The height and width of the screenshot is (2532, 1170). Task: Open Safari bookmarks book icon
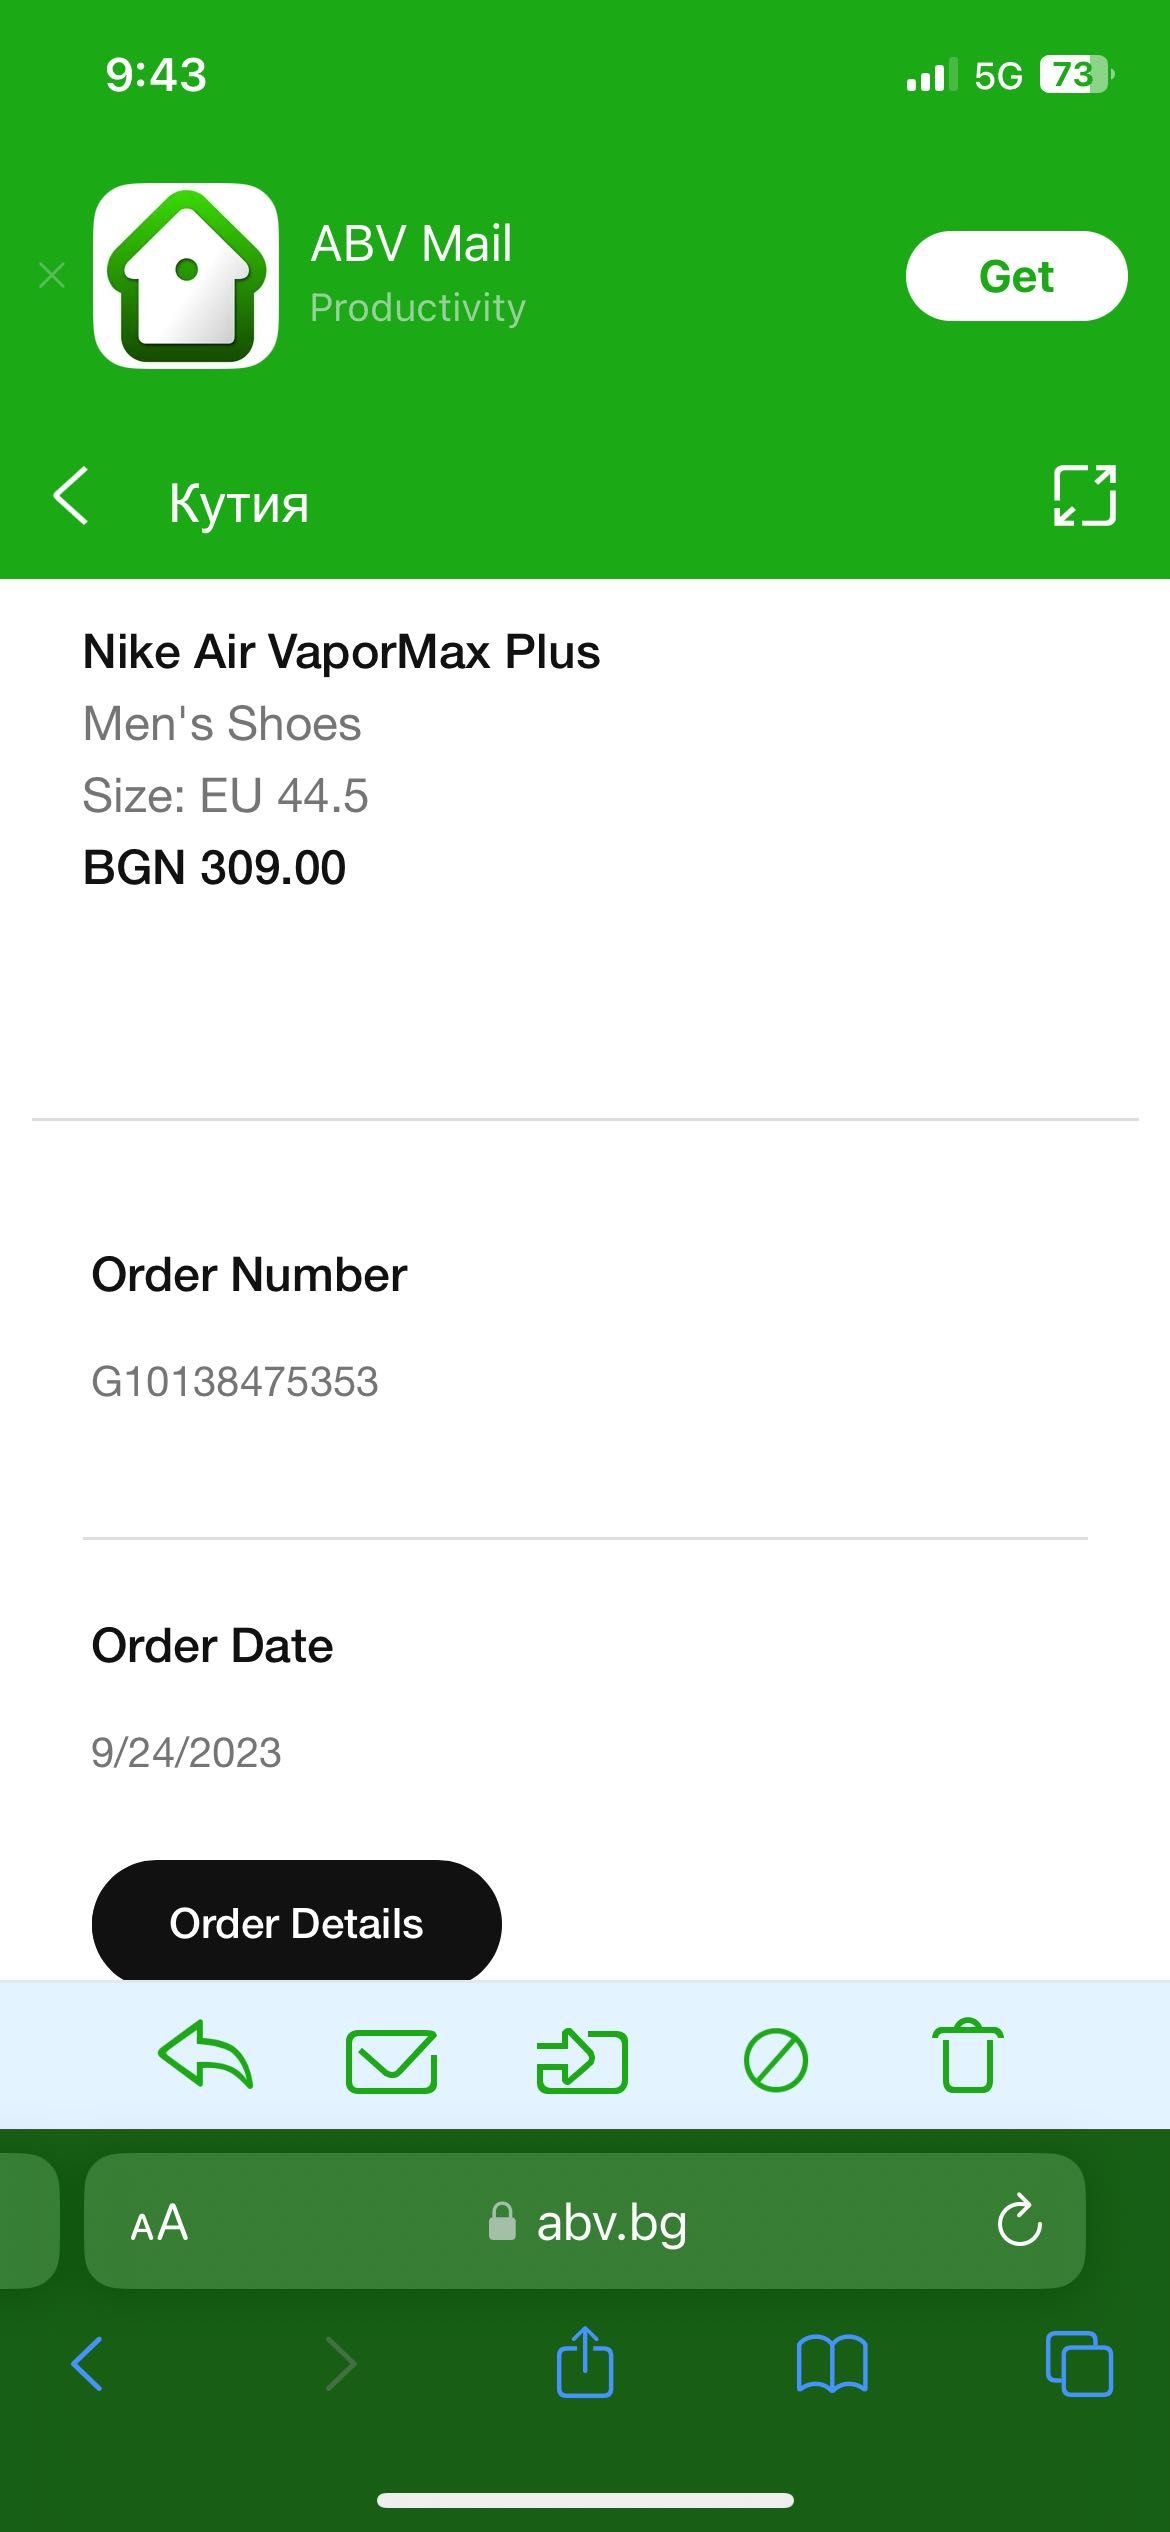(x=832, y=2364)
